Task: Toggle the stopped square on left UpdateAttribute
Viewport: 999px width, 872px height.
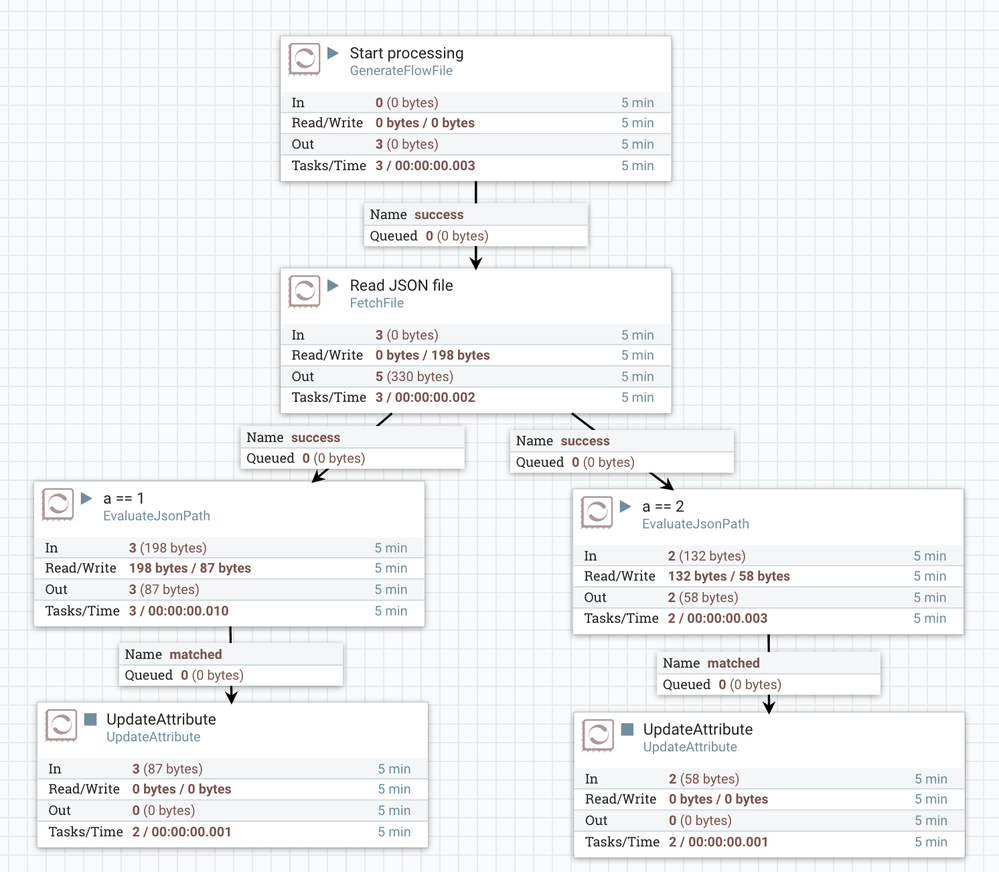Action: (90, 720)
